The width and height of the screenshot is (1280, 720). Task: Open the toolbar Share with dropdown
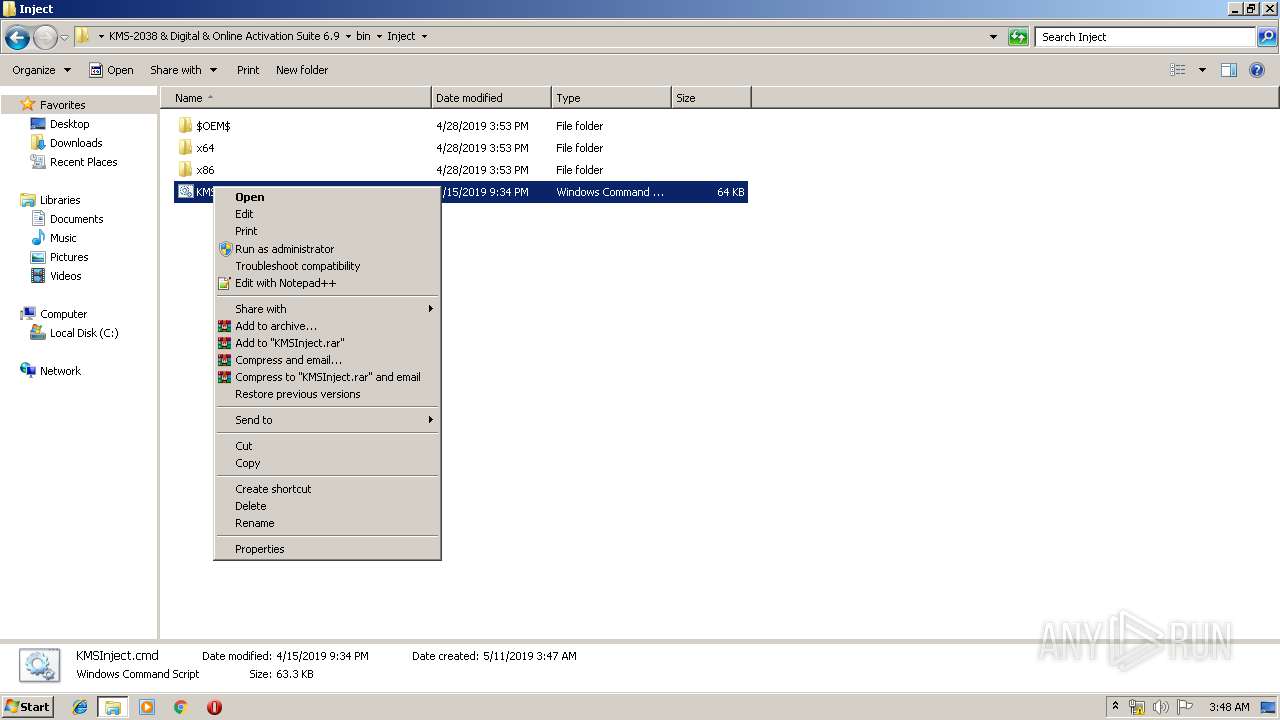pos(183,70)
